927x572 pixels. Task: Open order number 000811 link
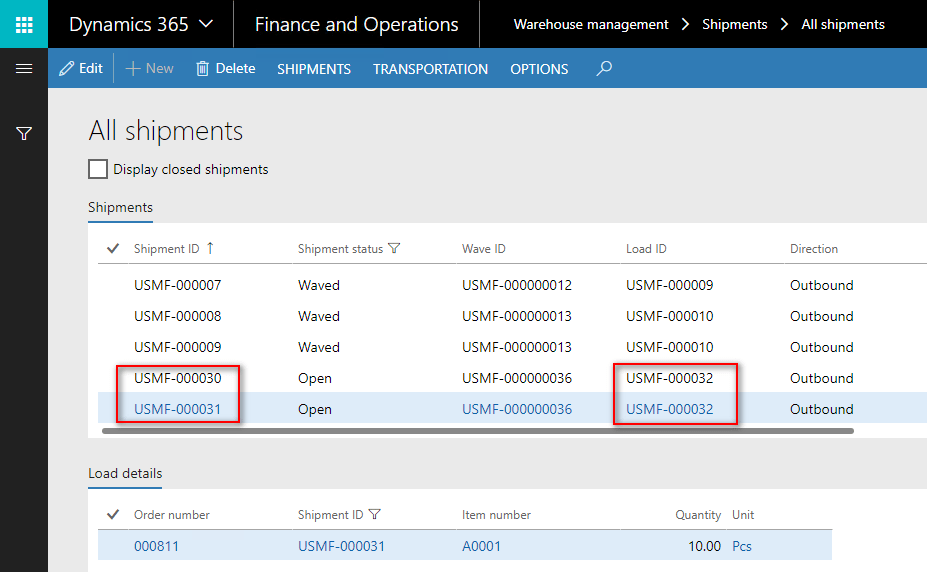click(156, 546)
